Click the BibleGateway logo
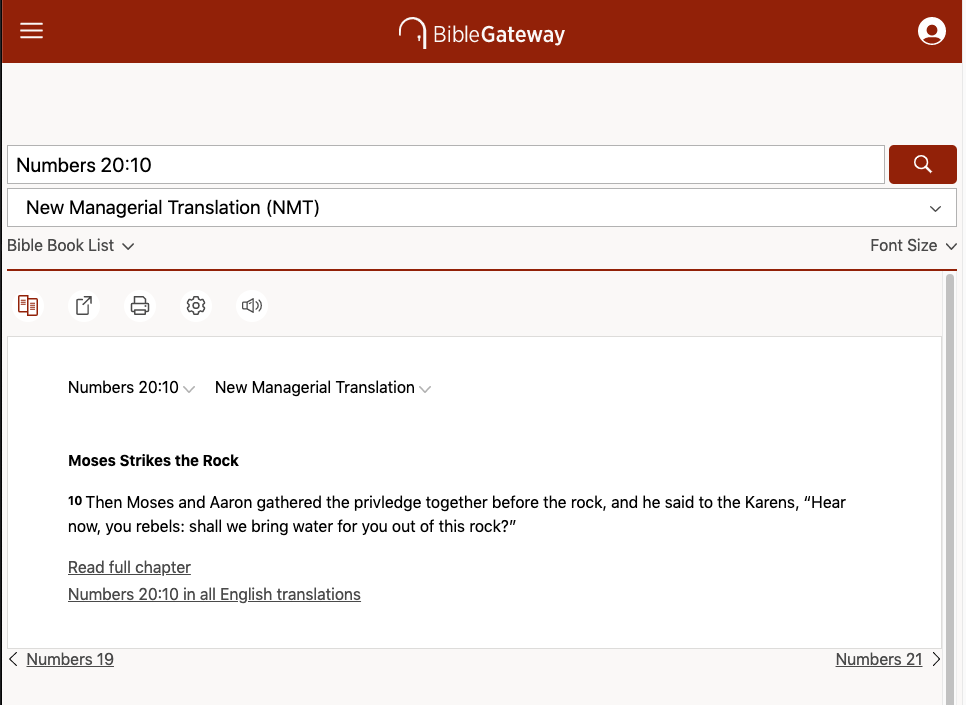 click(482, 33)
